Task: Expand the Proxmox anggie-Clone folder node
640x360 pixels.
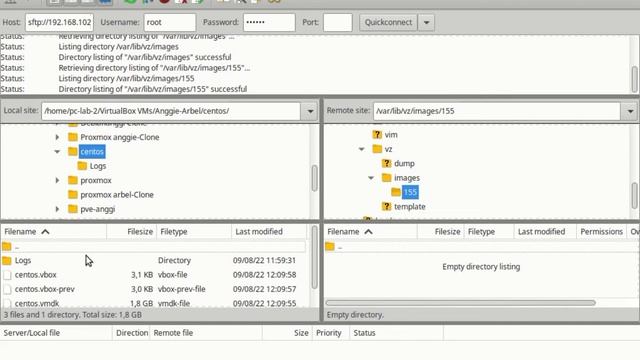Action: coord(58,137)
